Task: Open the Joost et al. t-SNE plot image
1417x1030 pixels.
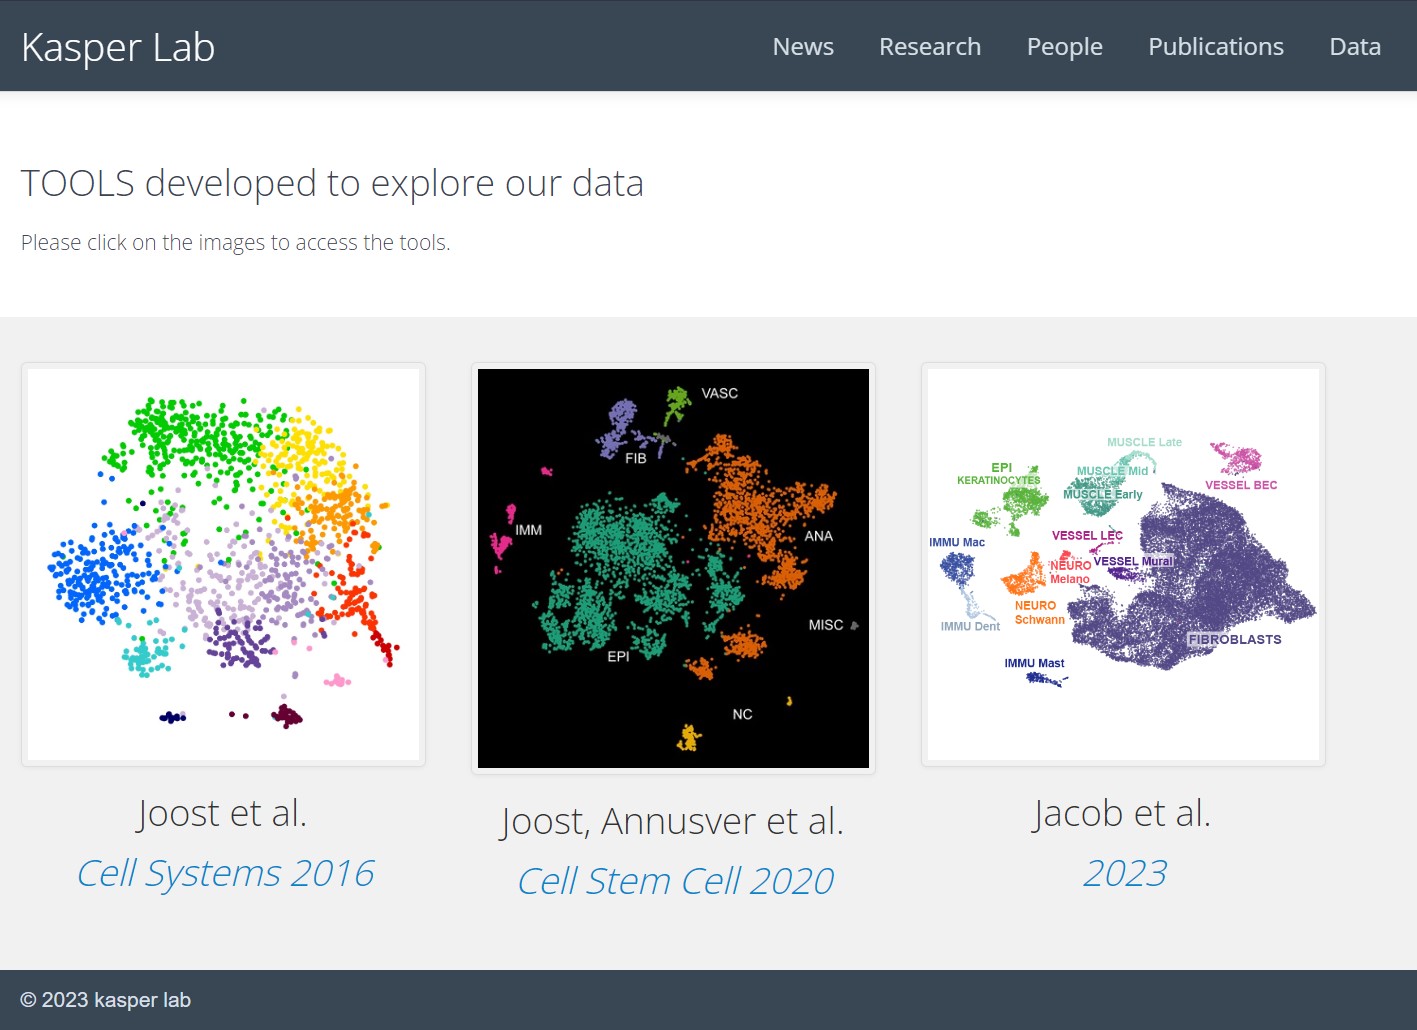Action: (x=223, y=564)
